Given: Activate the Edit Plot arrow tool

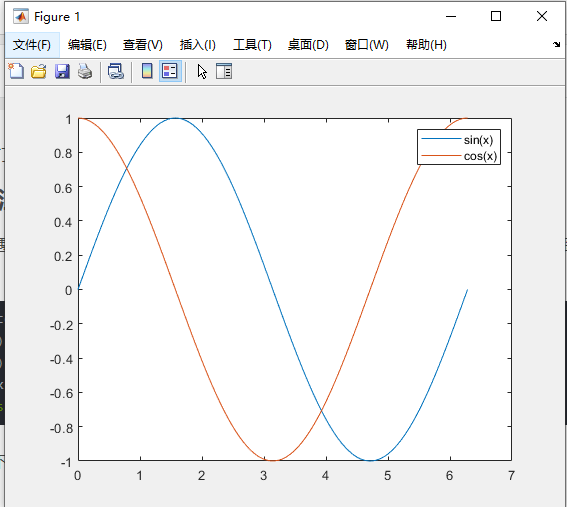Looking at the screenshot, I should point(202,71).
